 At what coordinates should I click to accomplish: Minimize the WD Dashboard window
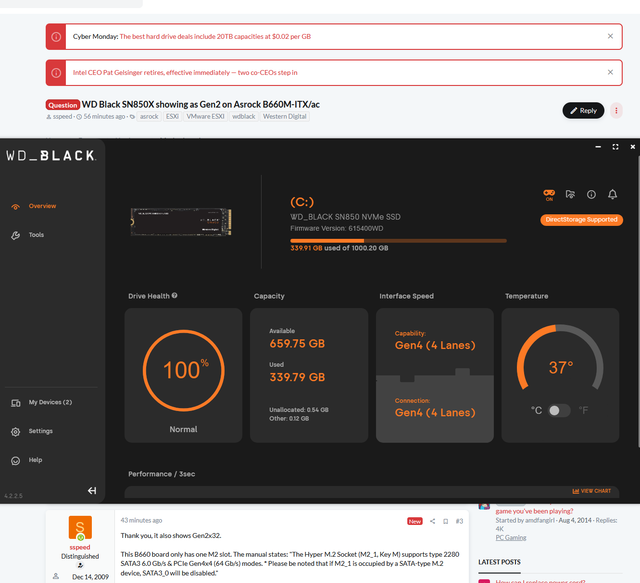point(598,147)
